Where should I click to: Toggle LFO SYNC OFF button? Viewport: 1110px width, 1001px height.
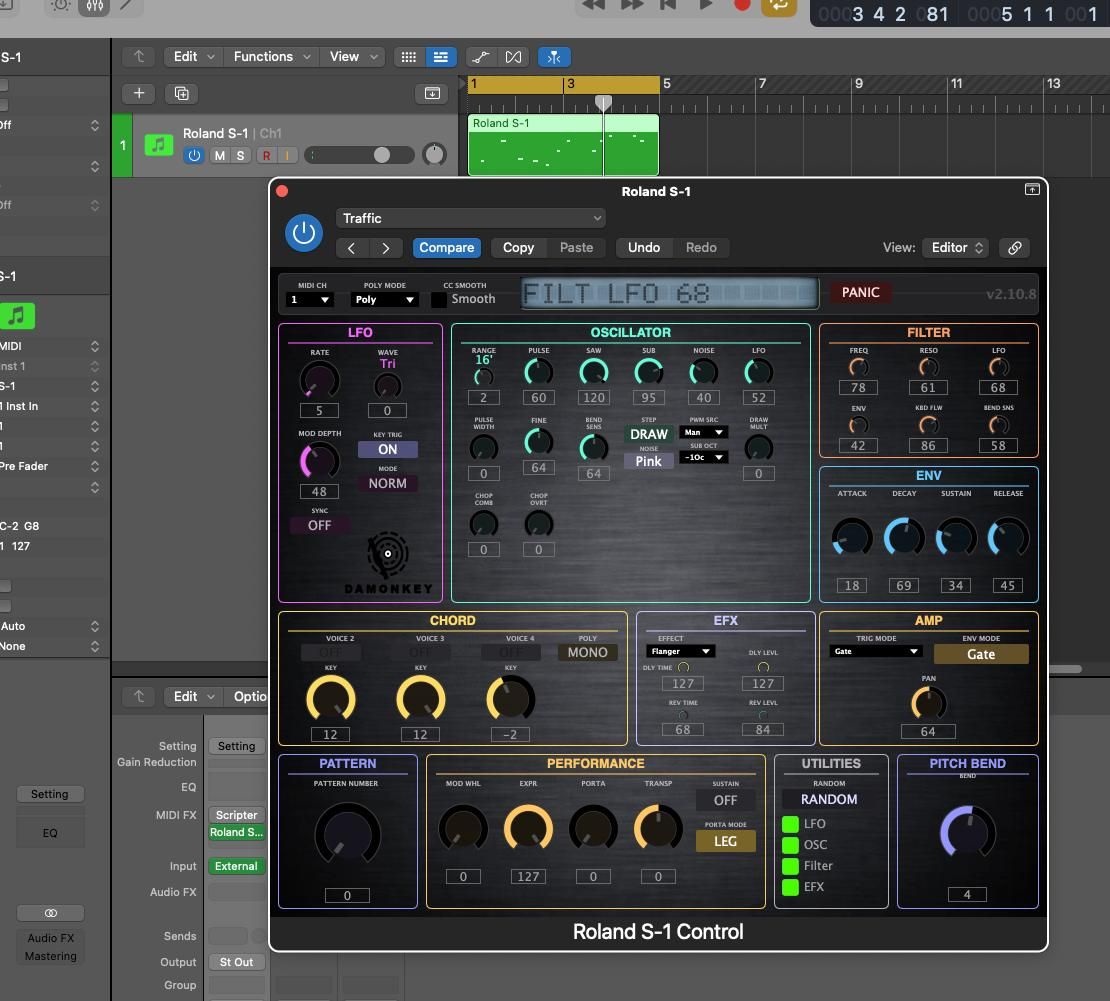(319, 525)
